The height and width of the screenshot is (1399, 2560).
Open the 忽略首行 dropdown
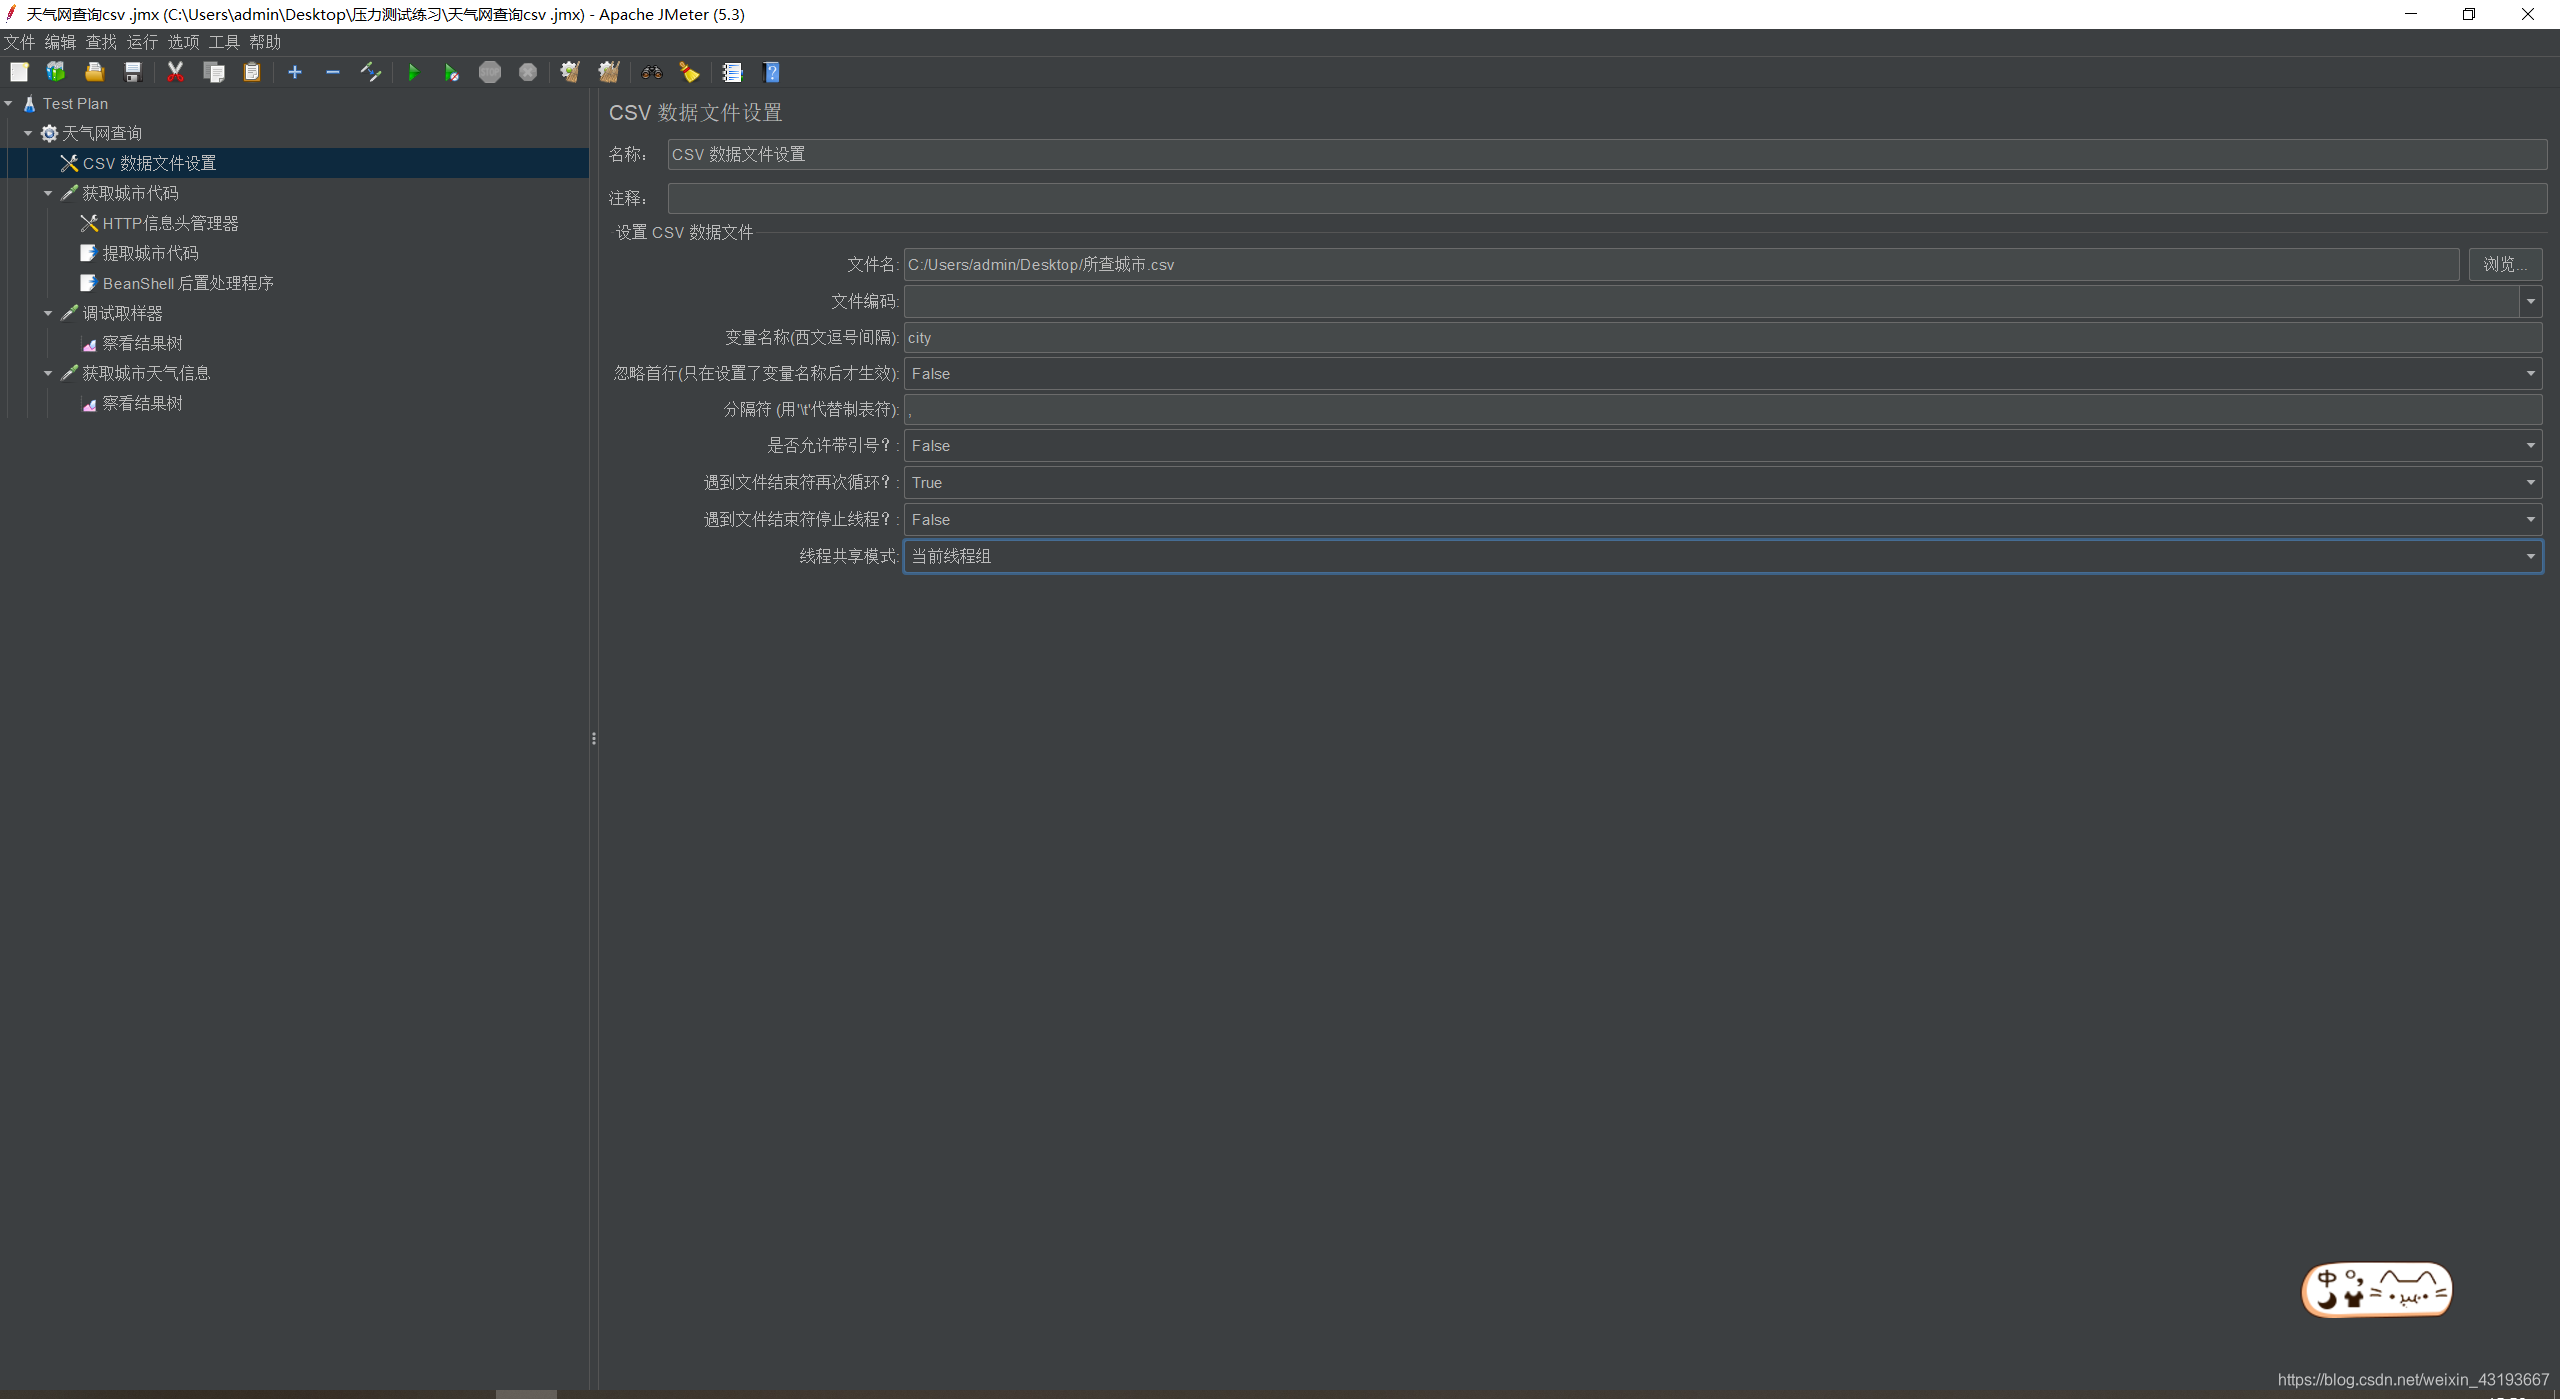click(x=2530, y=374)
